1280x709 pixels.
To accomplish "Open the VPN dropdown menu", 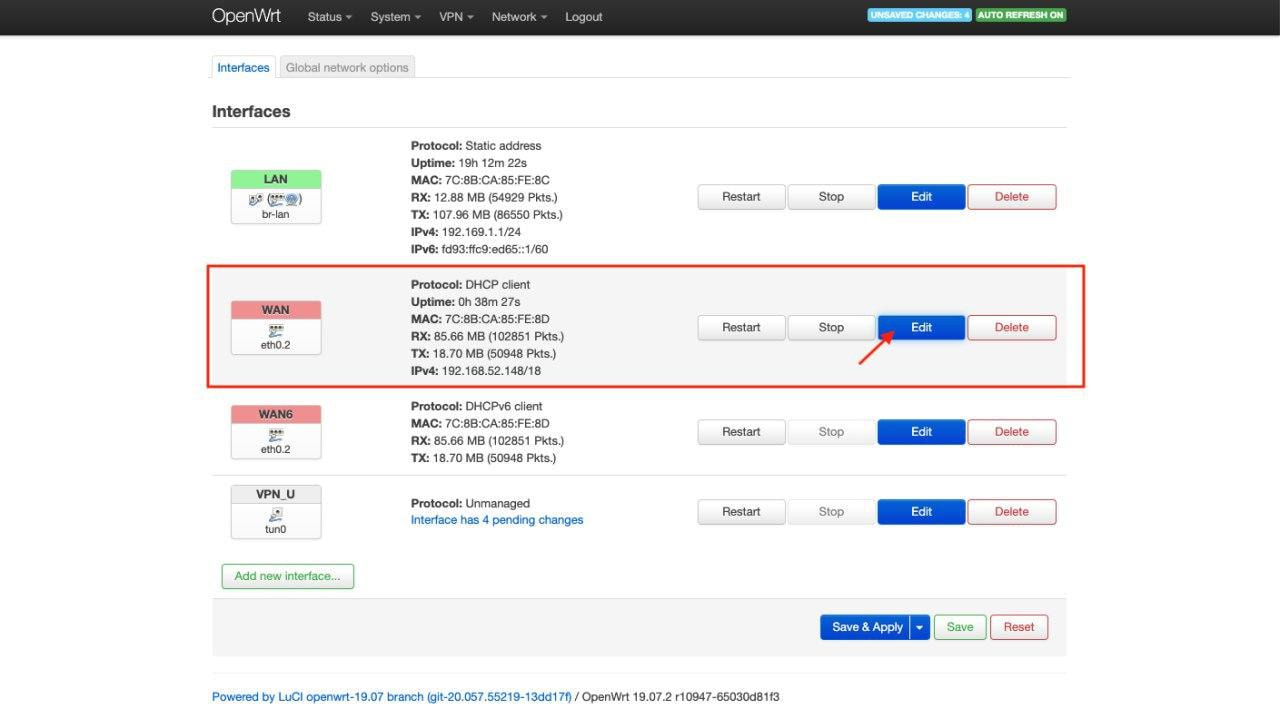I will 456,17.
